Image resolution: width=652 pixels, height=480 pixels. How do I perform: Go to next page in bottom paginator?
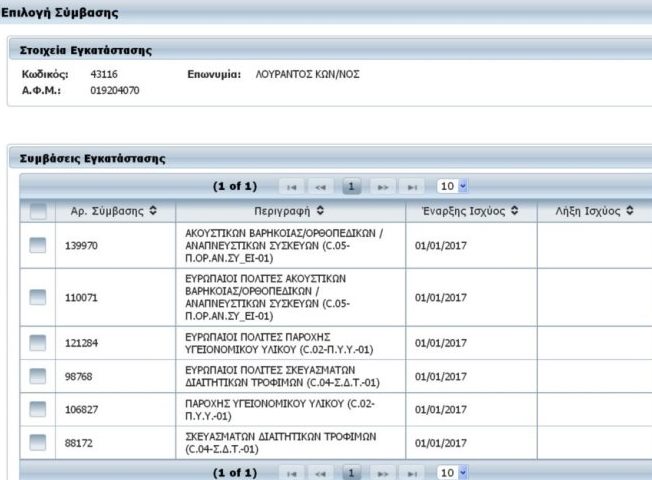coord(383,473)
